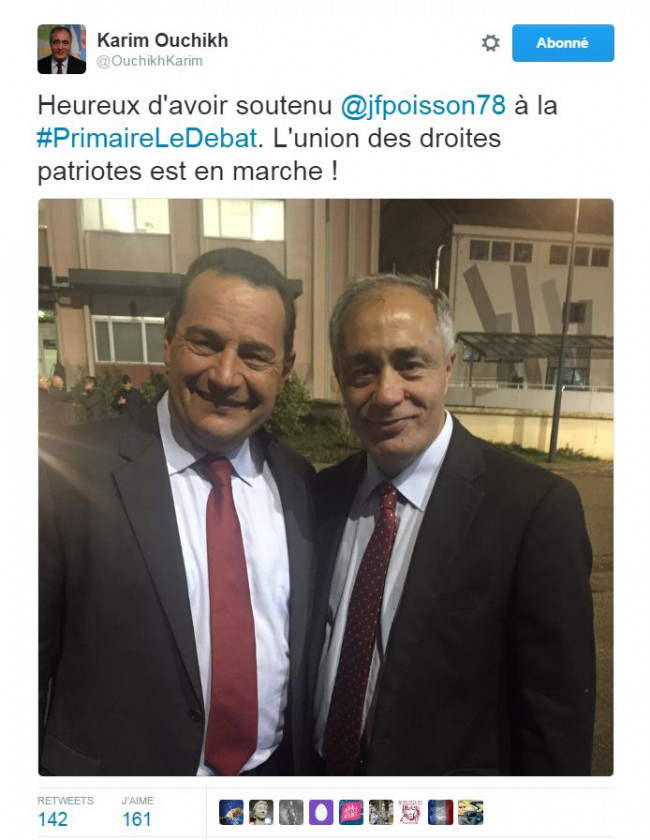The height and width of the screenshot is (840, 650).
Task: Open Karim Ouchikh's profile picture
Action: [62, 49]
